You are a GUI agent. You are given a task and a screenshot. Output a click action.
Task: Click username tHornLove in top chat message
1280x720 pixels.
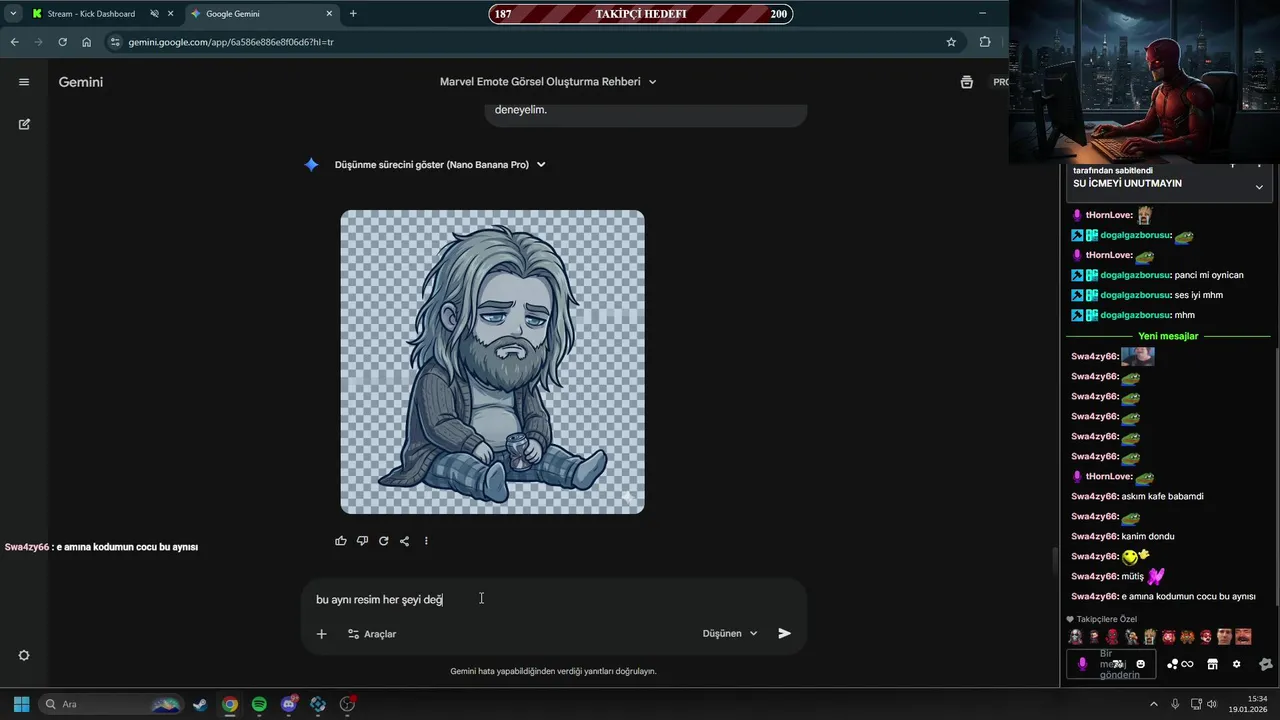pos(1108,215)
